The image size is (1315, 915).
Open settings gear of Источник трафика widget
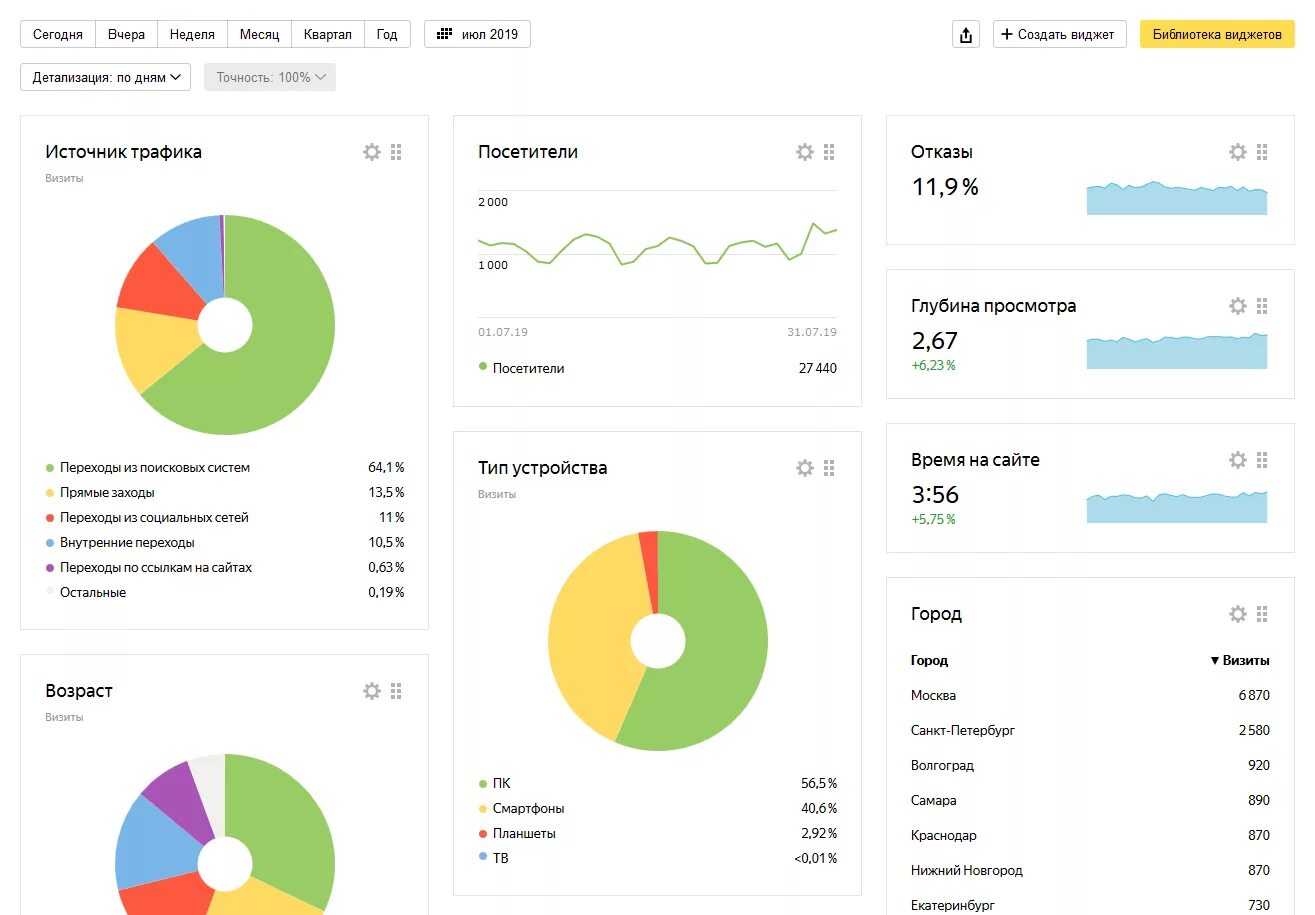(x=372, y=152)
